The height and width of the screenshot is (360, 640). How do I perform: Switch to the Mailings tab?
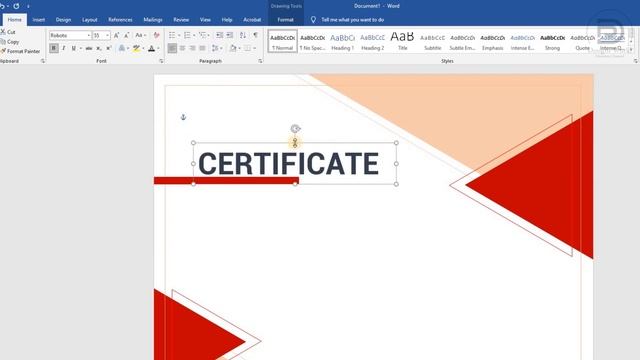(153, 20)
